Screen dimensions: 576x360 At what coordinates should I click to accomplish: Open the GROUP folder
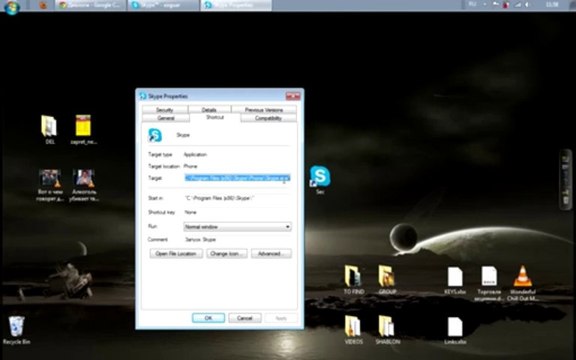pyautogui.click(x=387, y=280)
